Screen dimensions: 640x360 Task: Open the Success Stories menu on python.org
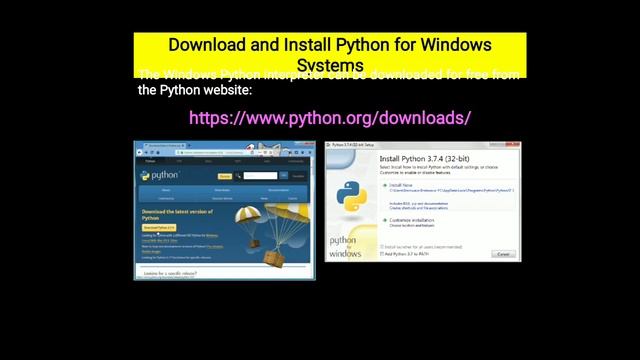coord(222,198)
